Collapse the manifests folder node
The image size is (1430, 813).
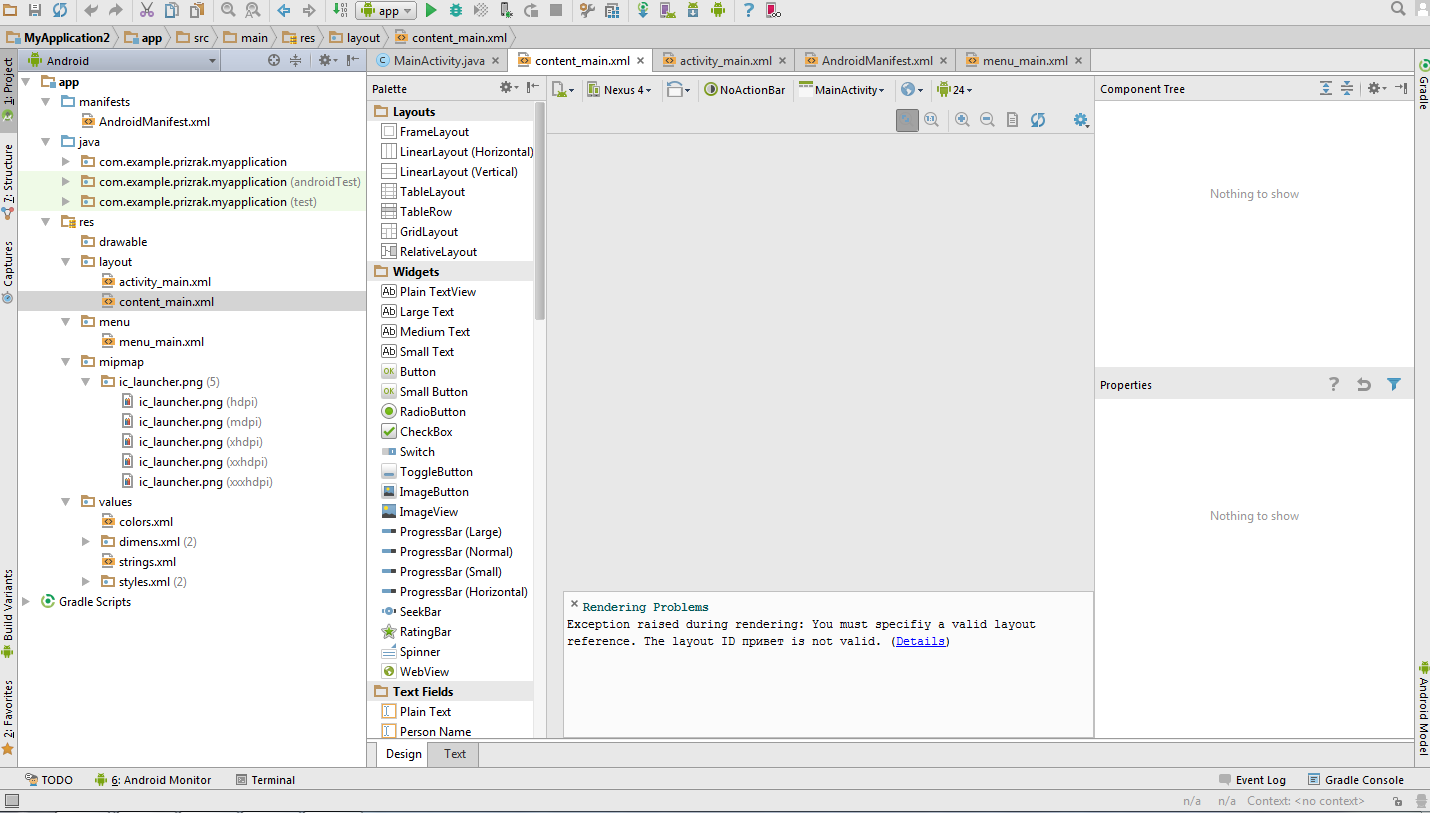(x=46, y=101)
